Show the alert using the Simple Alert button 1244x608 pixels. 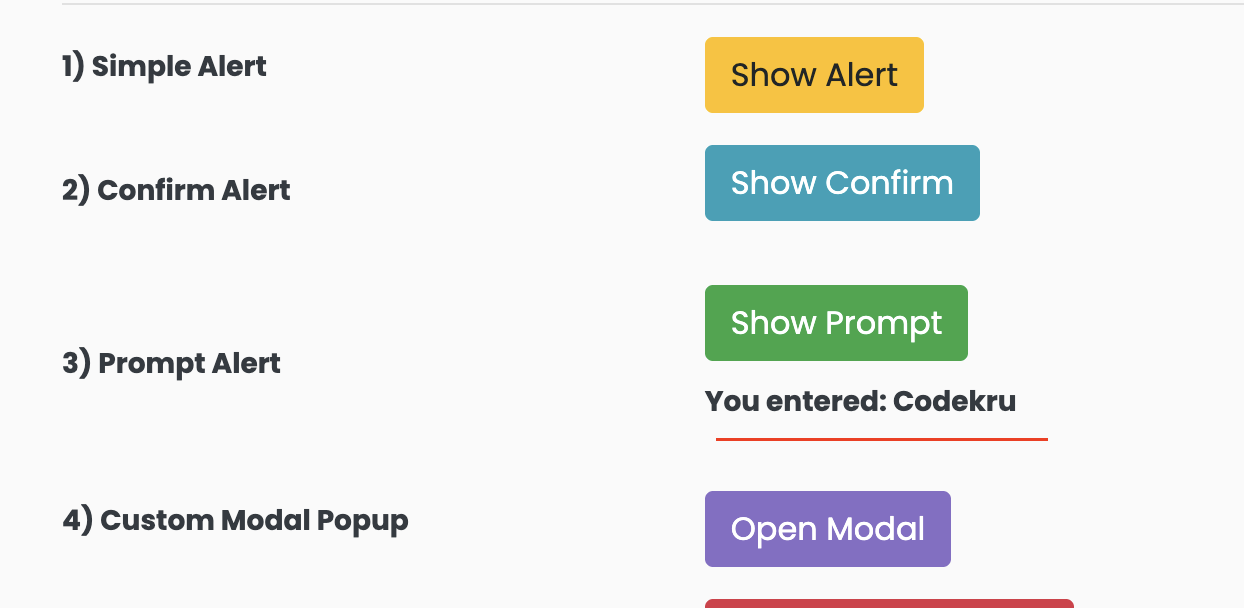pos(814,74)
